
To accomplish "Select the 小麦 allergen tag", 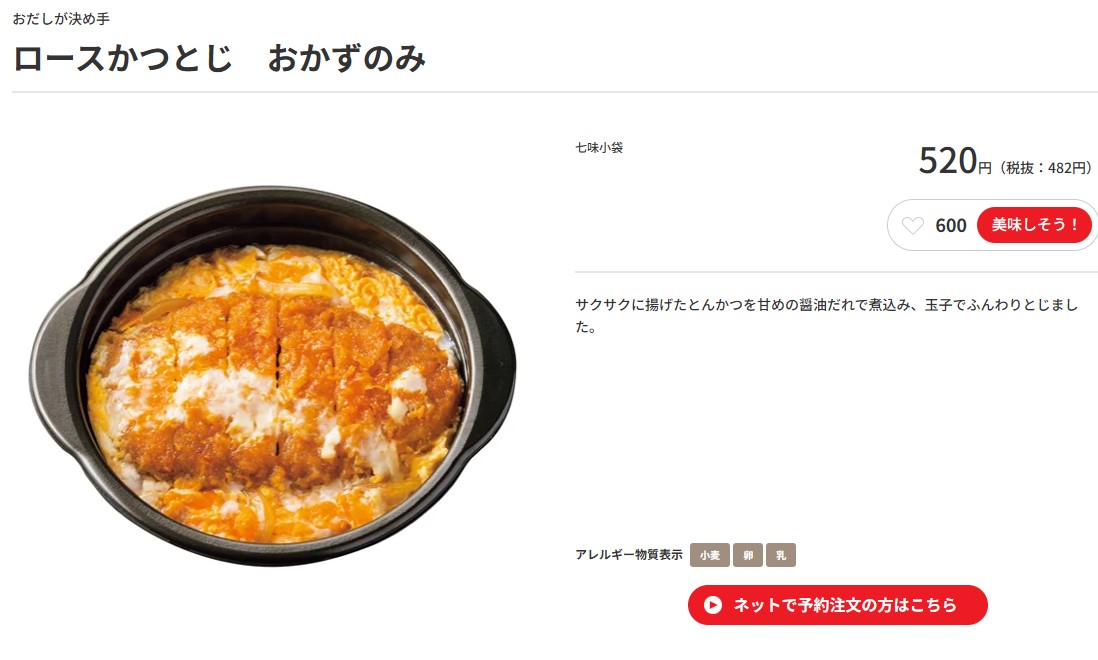I will point(709,555).
